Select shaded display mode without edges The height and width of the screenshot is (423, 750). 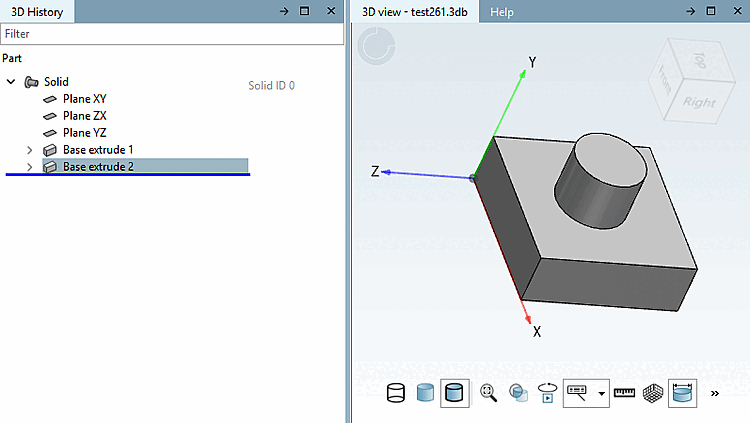click(x=425, y=393)
